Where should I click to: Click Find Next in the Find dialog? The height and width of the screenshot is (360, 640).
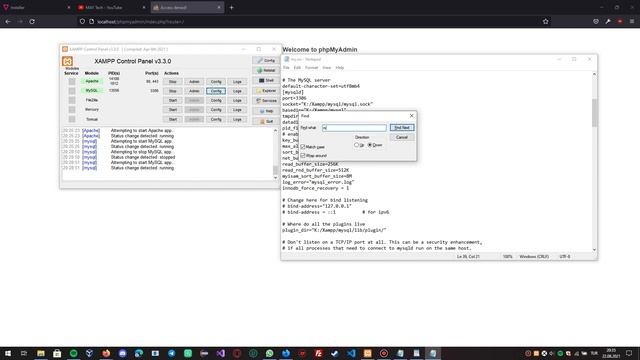(x=402, y=128)
